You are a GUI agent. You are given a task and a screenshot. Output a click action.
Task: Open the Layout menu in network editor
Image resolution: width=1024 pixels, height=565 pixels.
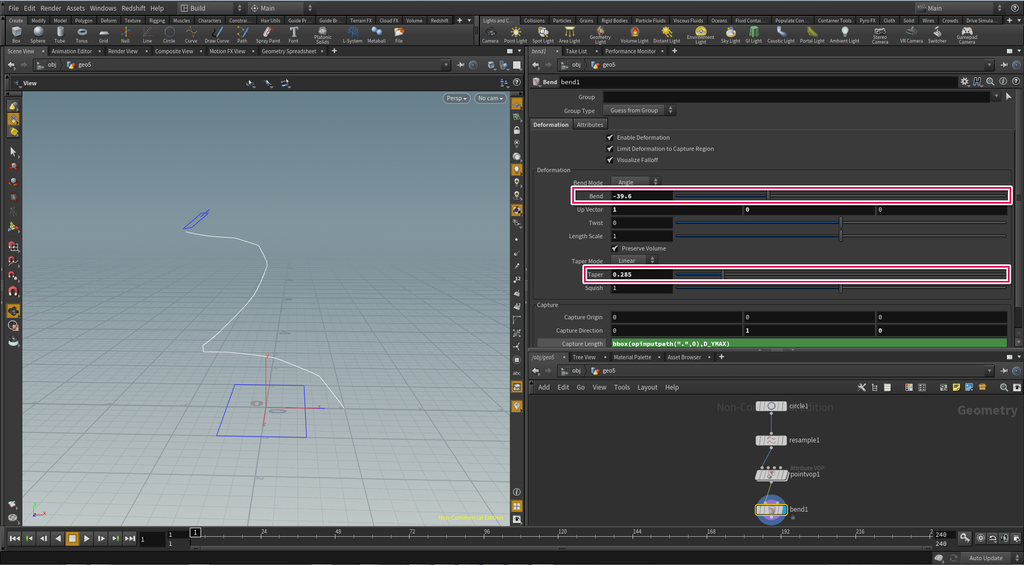pyautogui.click(x=647, y=387)
